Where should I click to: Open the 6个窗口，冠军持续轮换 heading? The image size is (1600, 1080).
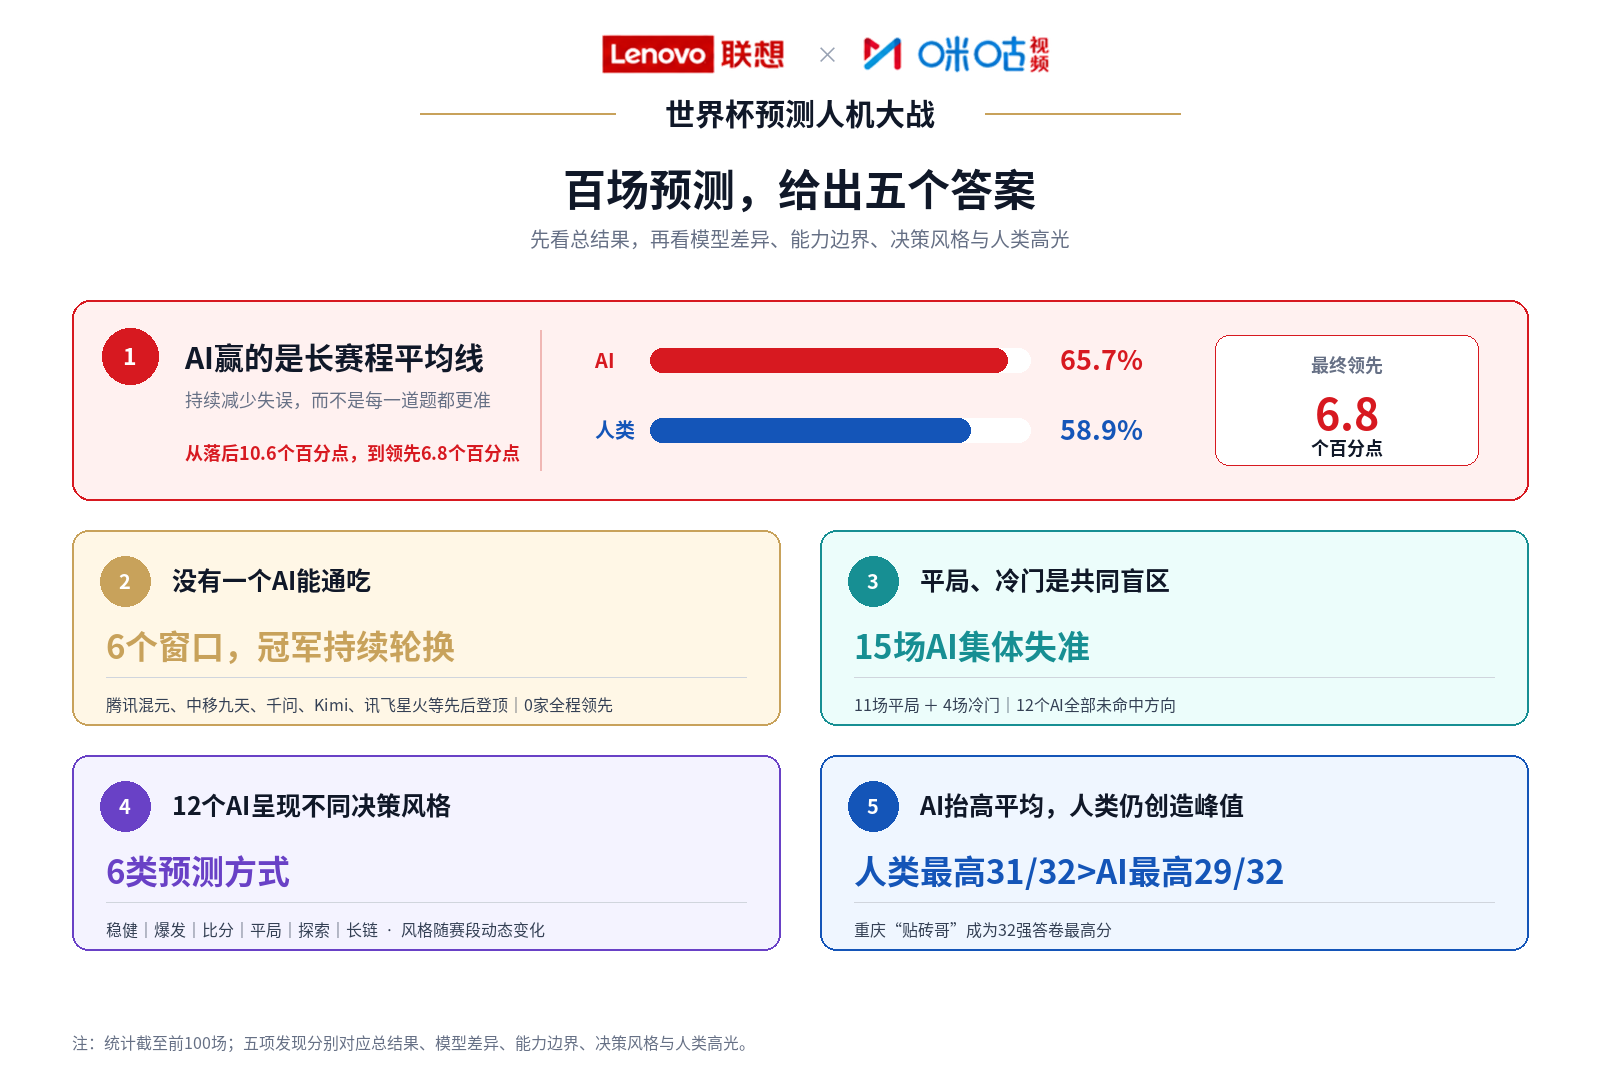coord(280,647)
